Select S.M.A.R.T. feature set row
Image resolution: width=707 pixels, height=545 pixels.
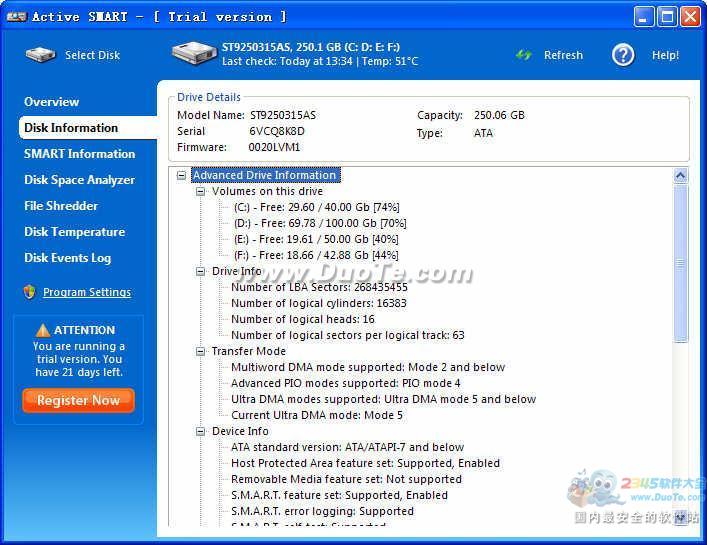point(340,495)
